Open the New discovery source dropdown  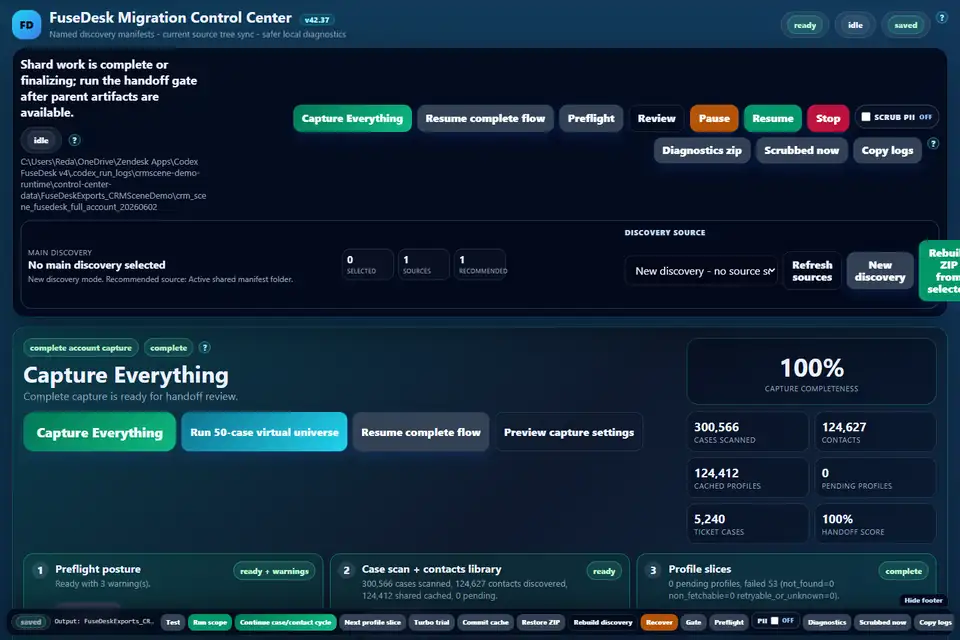[x=702, y=271]
